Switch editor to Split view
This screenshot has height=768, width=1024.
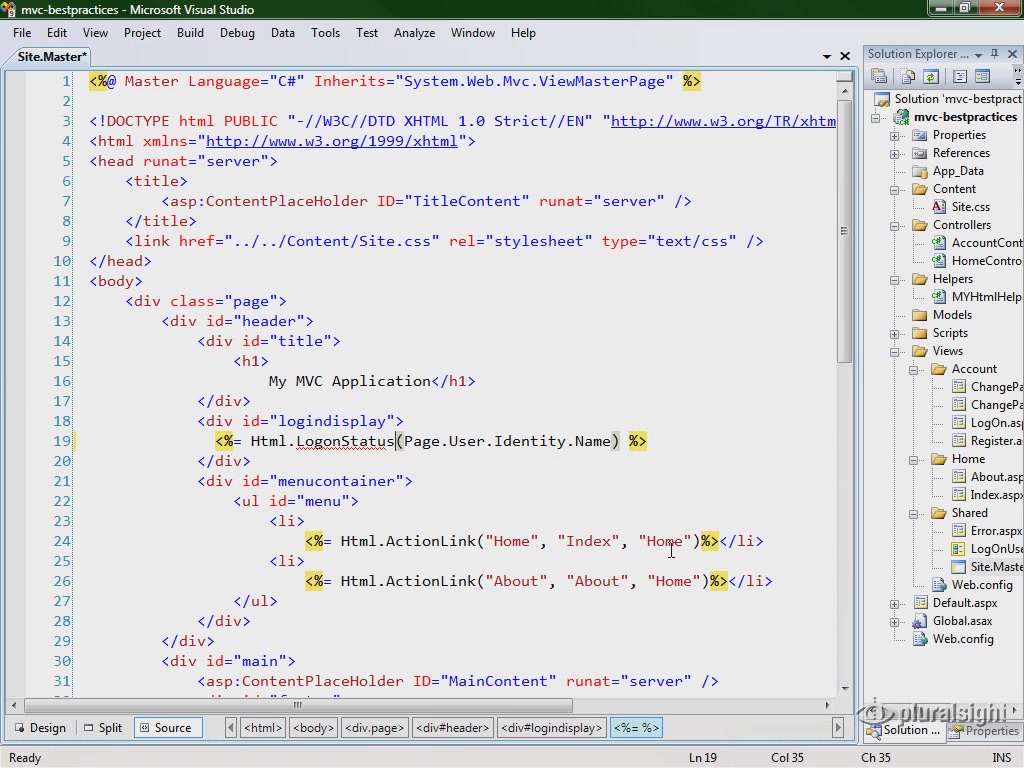click(103, 728)
